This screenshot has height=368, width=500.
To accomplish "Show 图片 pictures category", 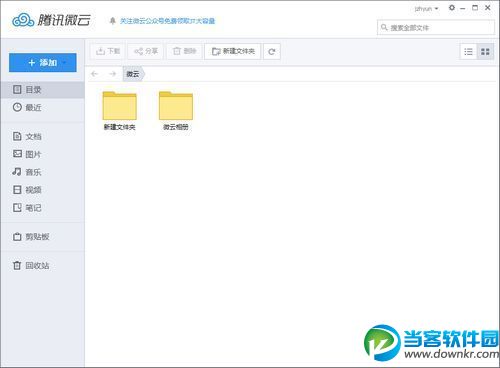I will pos(42,154).
